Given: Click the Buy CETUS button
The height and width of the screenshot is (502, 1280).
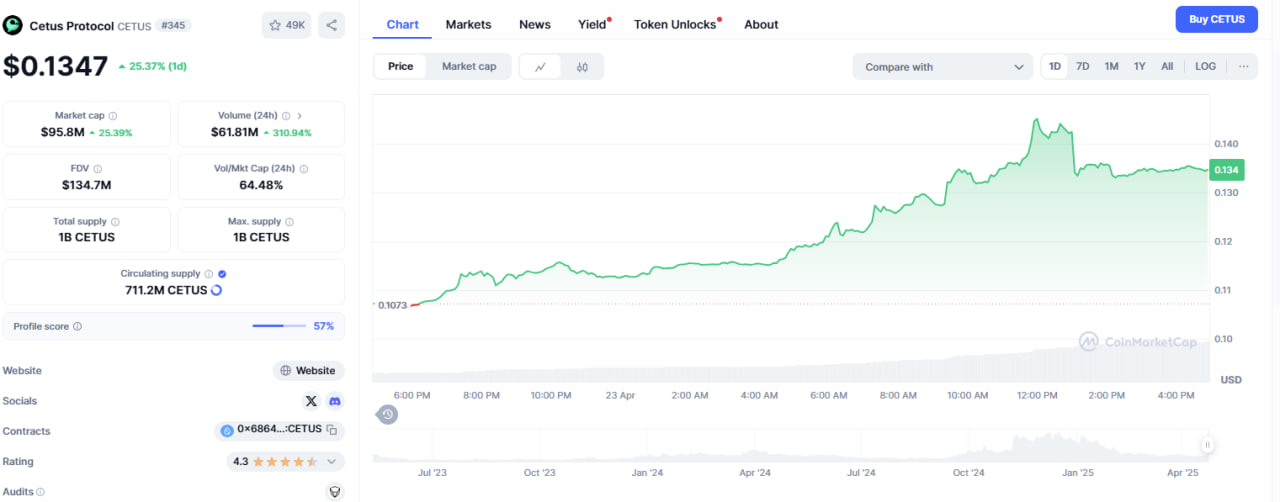Looking at the screenshot, I should [x=1216, y=19].
